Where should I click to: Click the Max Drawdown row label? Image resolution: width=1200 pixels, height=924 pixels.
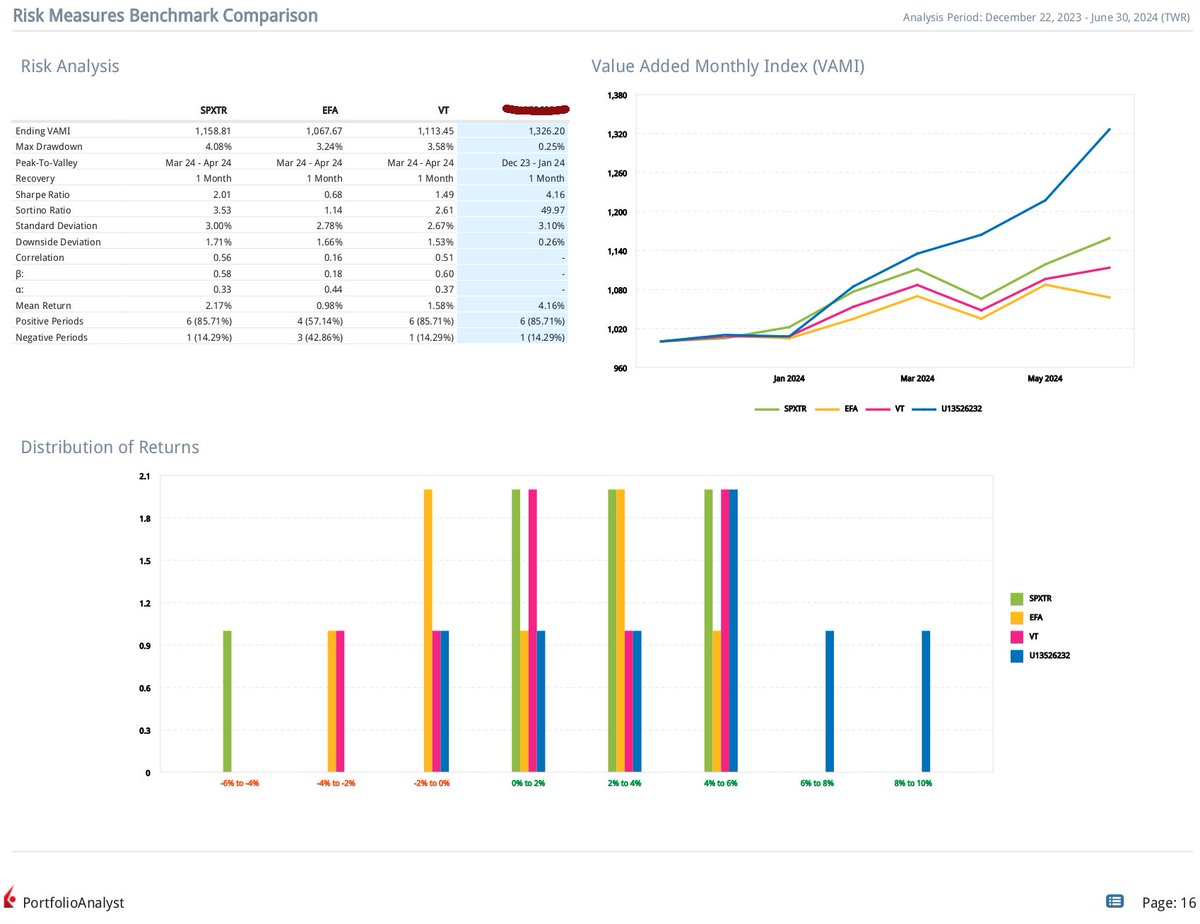(x=49, y=146)
